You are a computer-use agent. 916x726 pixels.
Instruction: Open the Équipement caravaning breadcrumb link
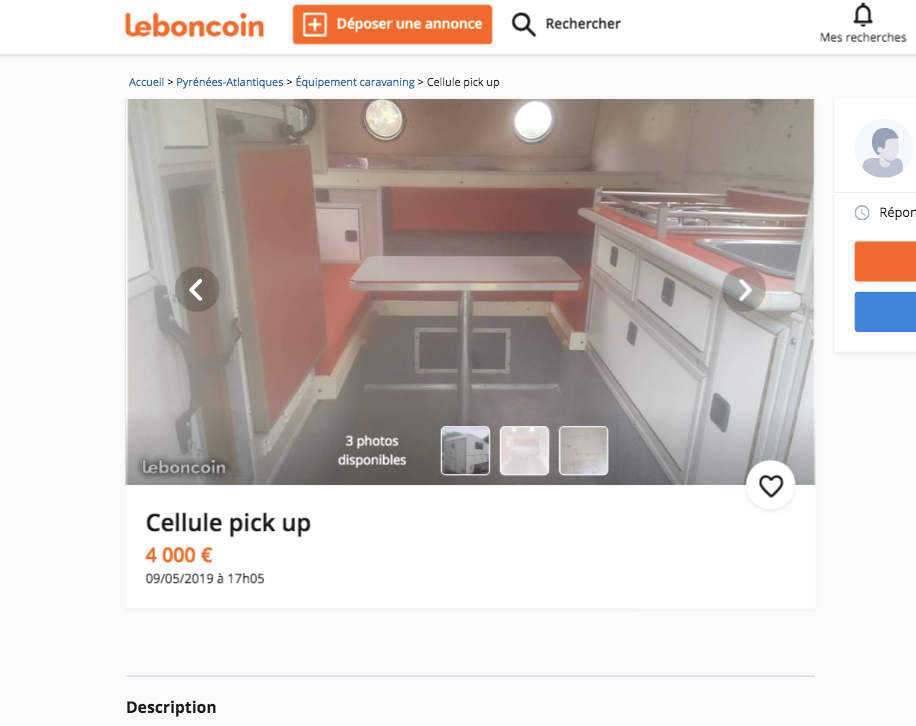point(355,82)
